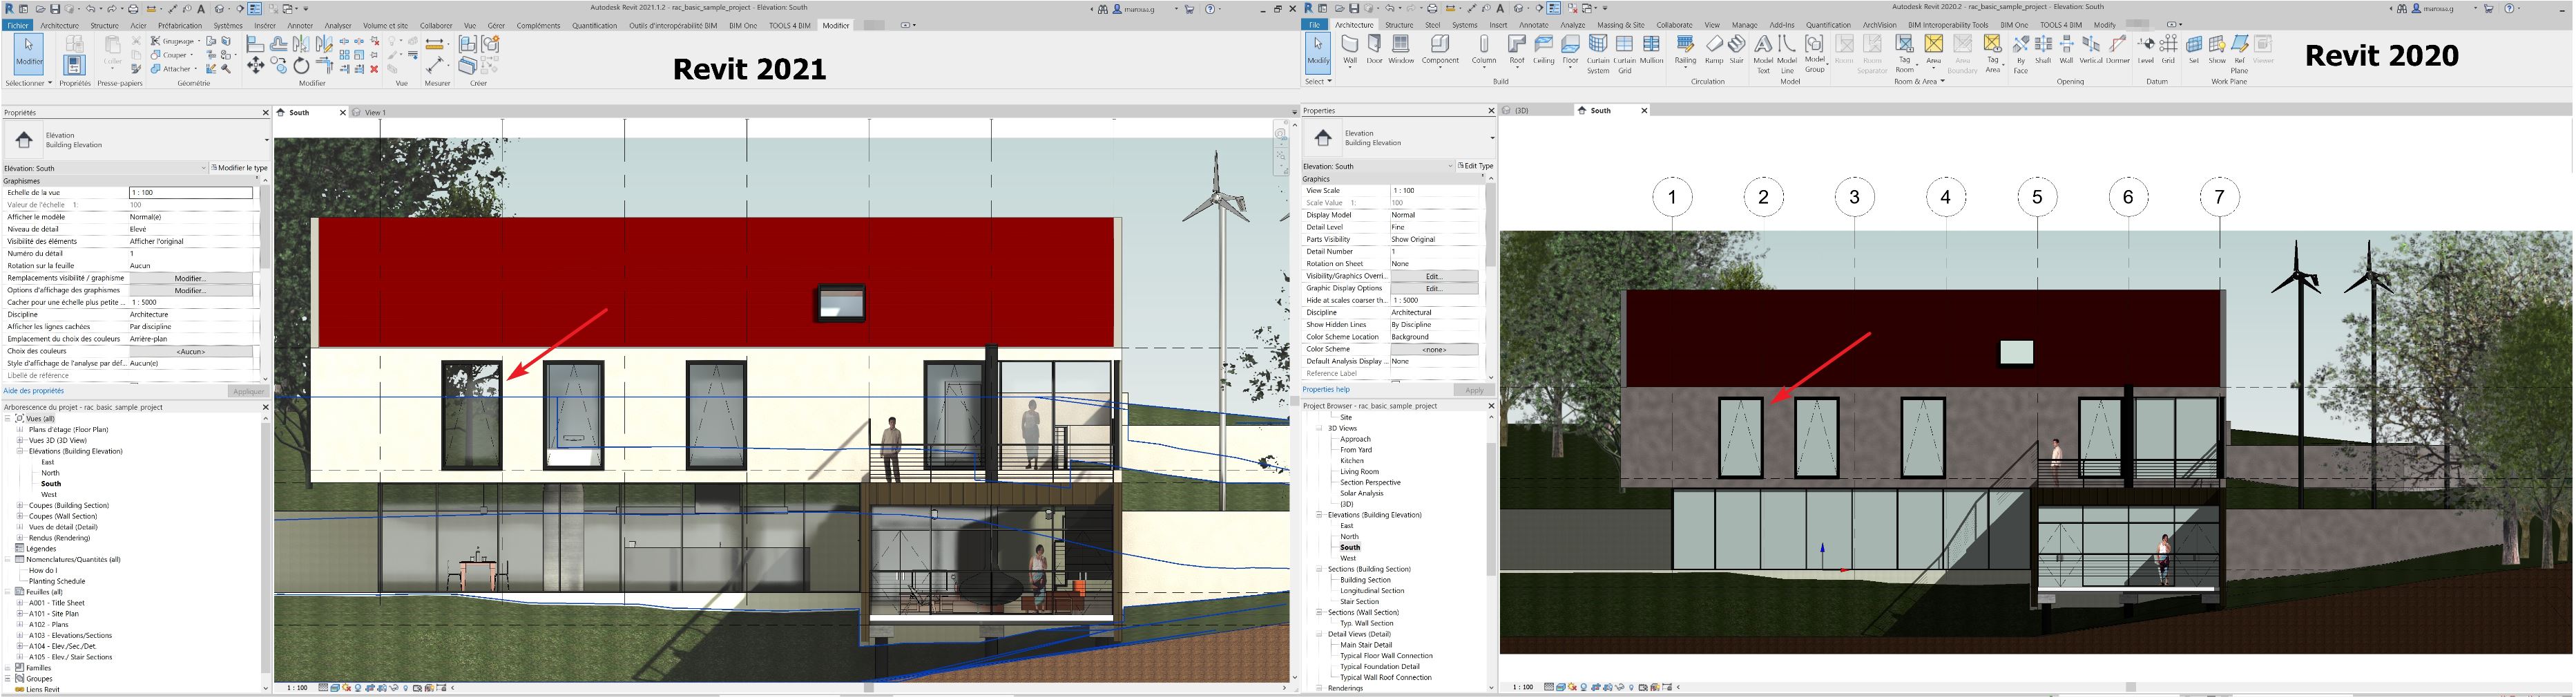Select the Move tool in Revit 2021 ribbon
Viewport: 2576px width, 698px height.
click(x=256, y=66)
